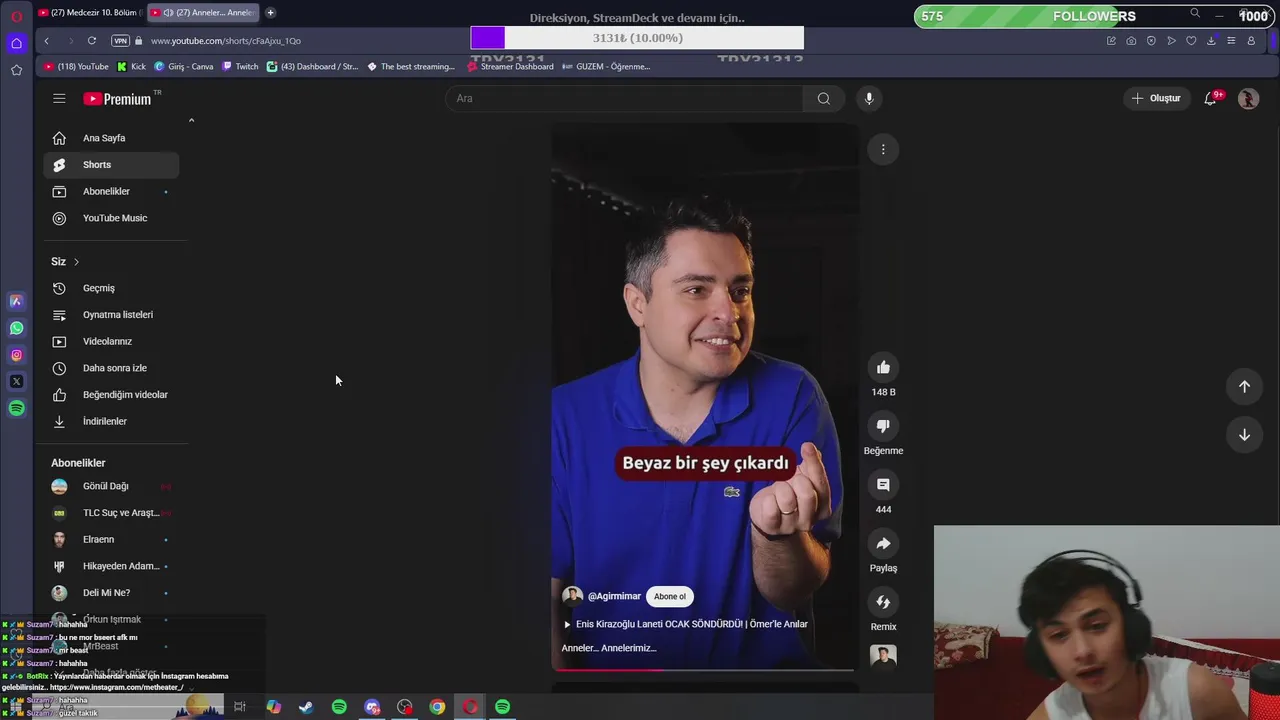Image resolution: width=1280 pixels, height=720 pixels.
Task: Open Opera menu logo button
Action: tap(16, 16)
